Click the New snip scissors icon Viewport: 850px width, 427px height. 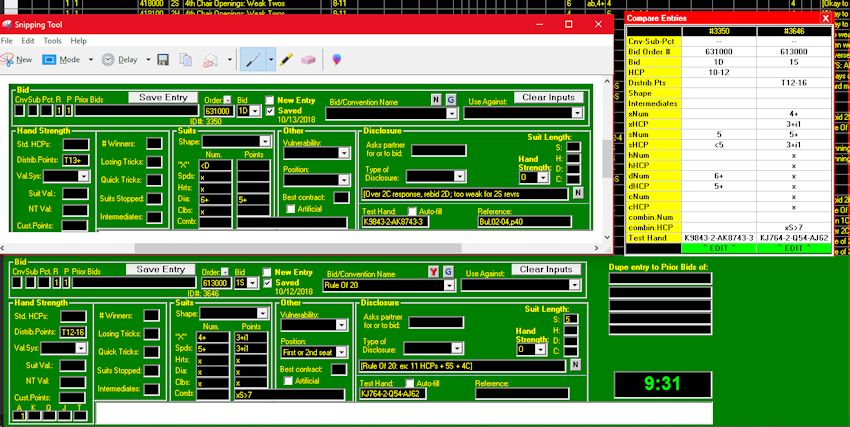[7, 60]
